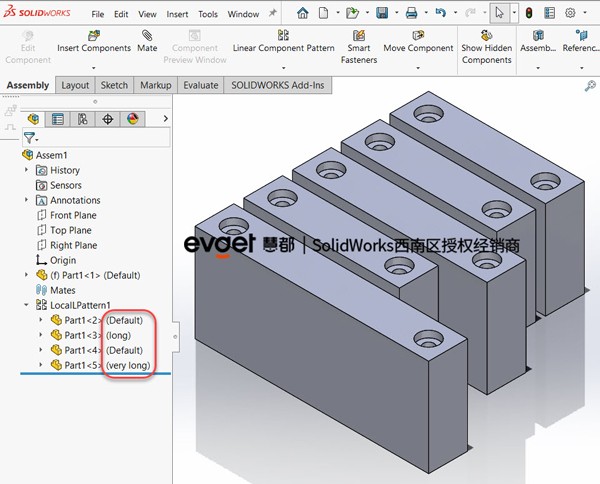This screenshot has height=484, width=600.
Task: Activate Move Component tool
Action: pos(418,41)
